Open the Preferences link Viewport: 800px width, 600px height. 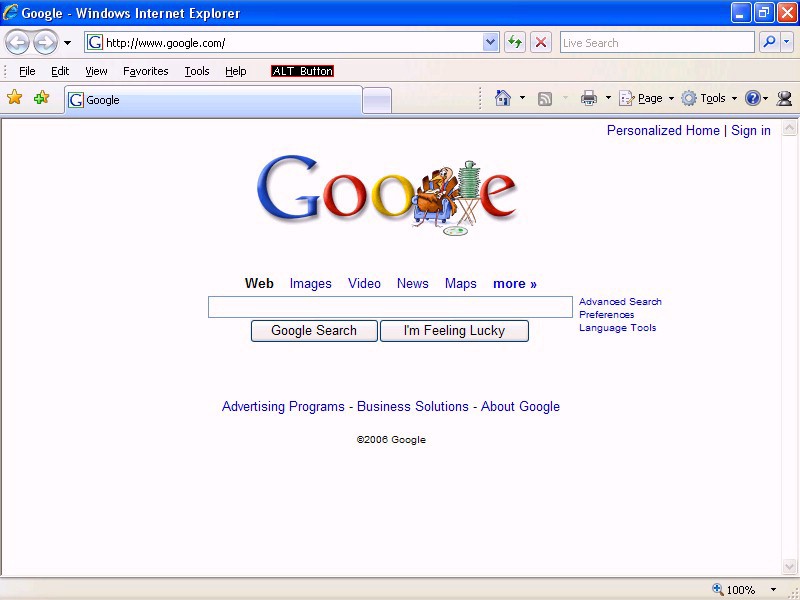(x=607, y=315)
